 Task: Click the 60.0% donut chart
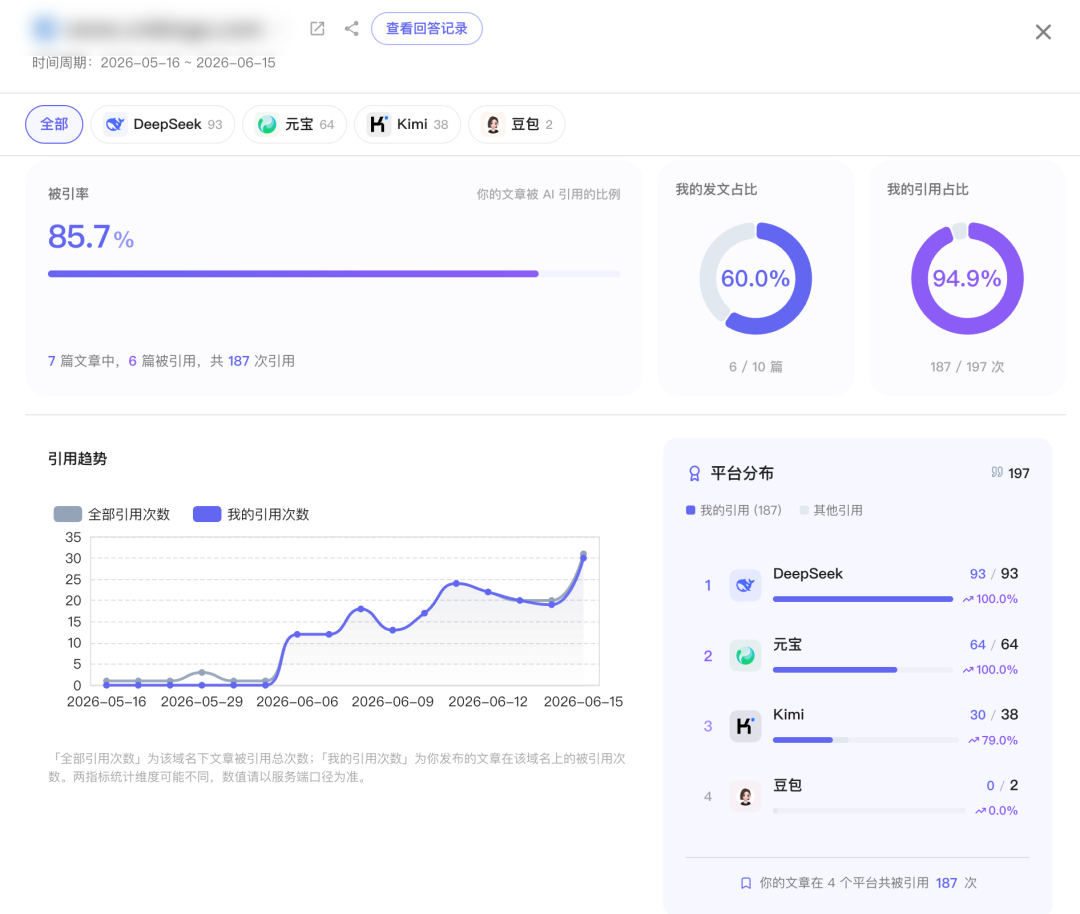coord(756,278)
